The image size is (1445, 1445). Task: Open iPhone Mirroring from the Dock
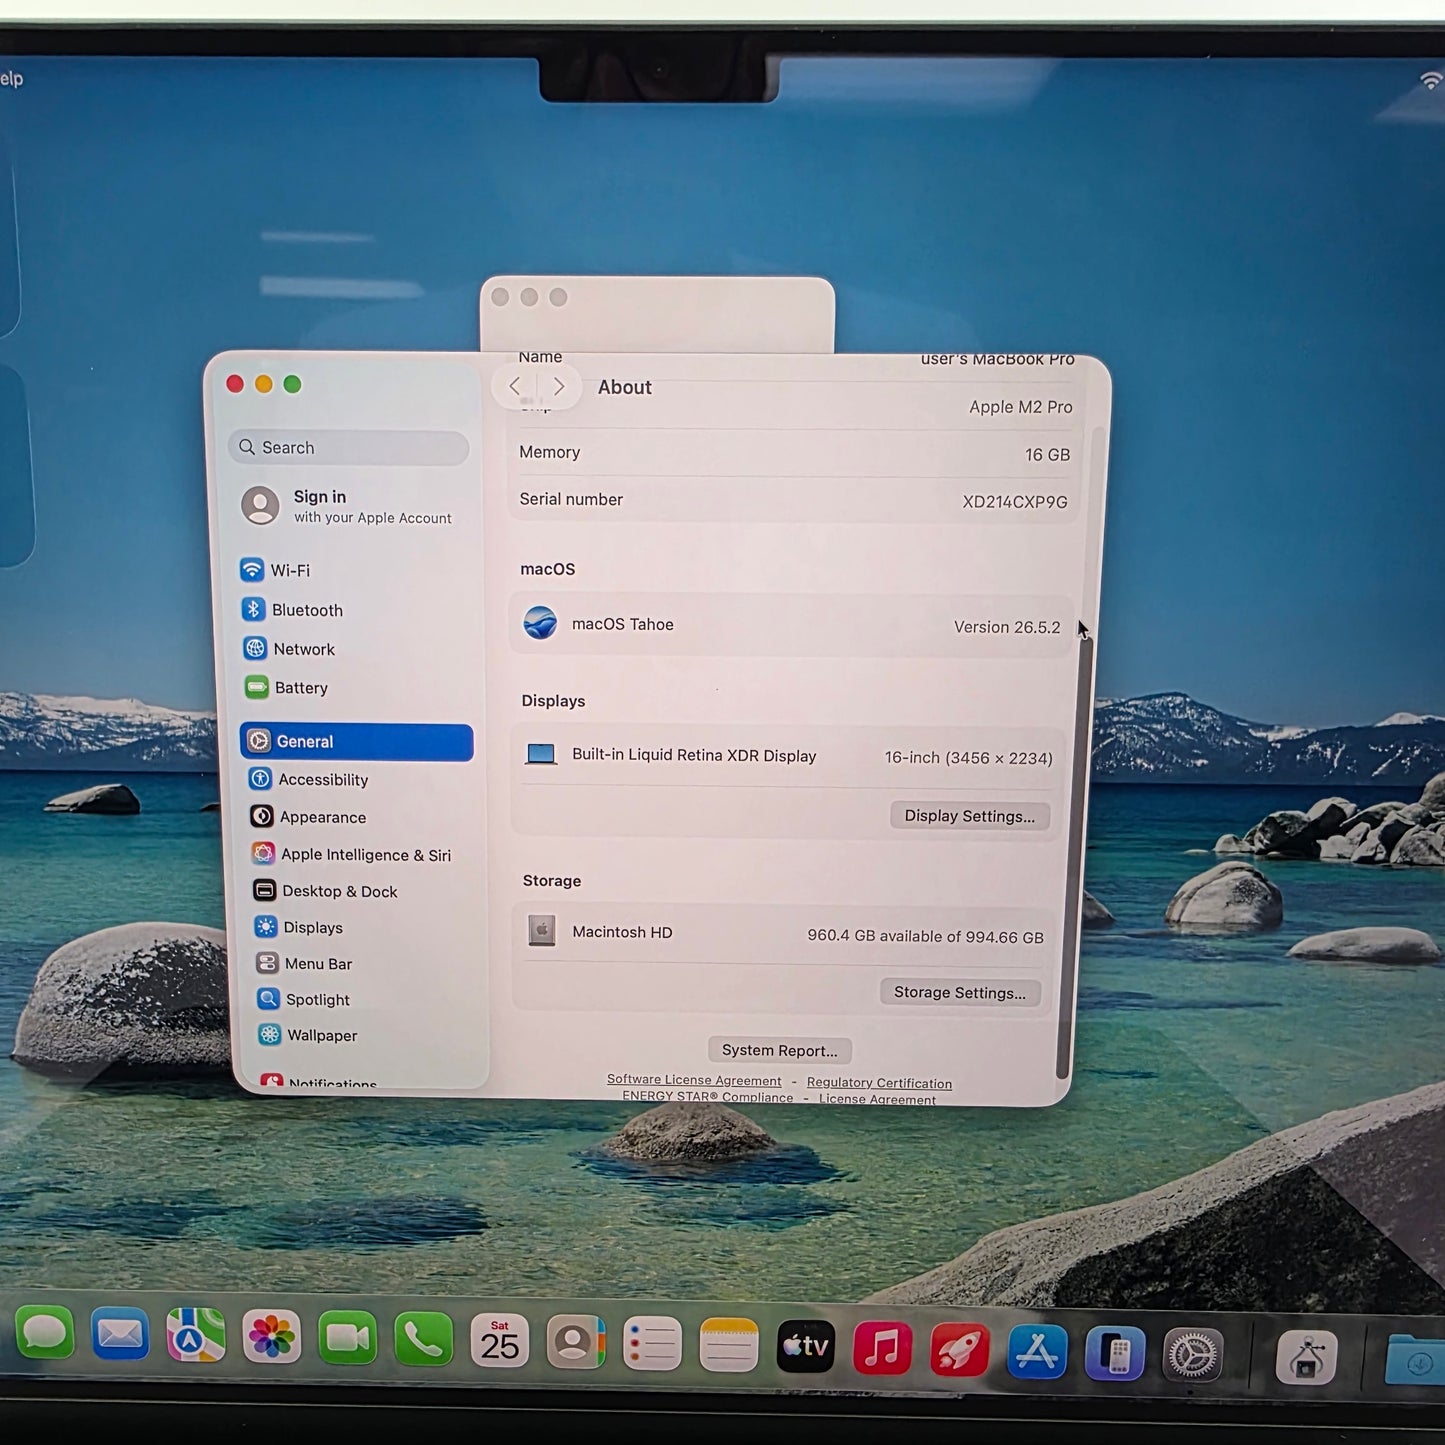1114,1354
